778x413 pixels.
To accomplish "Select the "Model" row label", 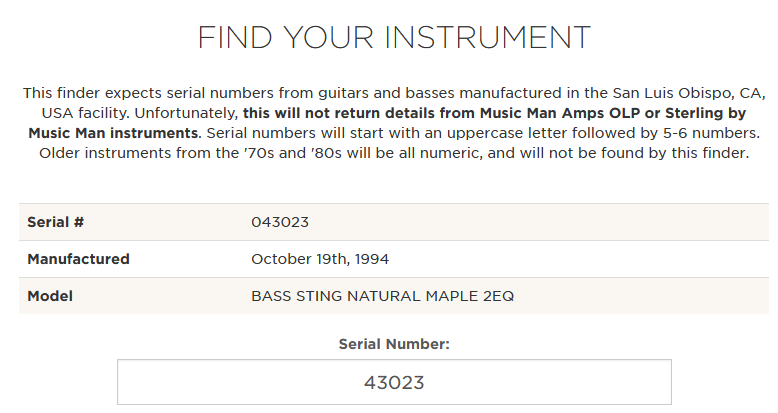I will click(50, 296).
